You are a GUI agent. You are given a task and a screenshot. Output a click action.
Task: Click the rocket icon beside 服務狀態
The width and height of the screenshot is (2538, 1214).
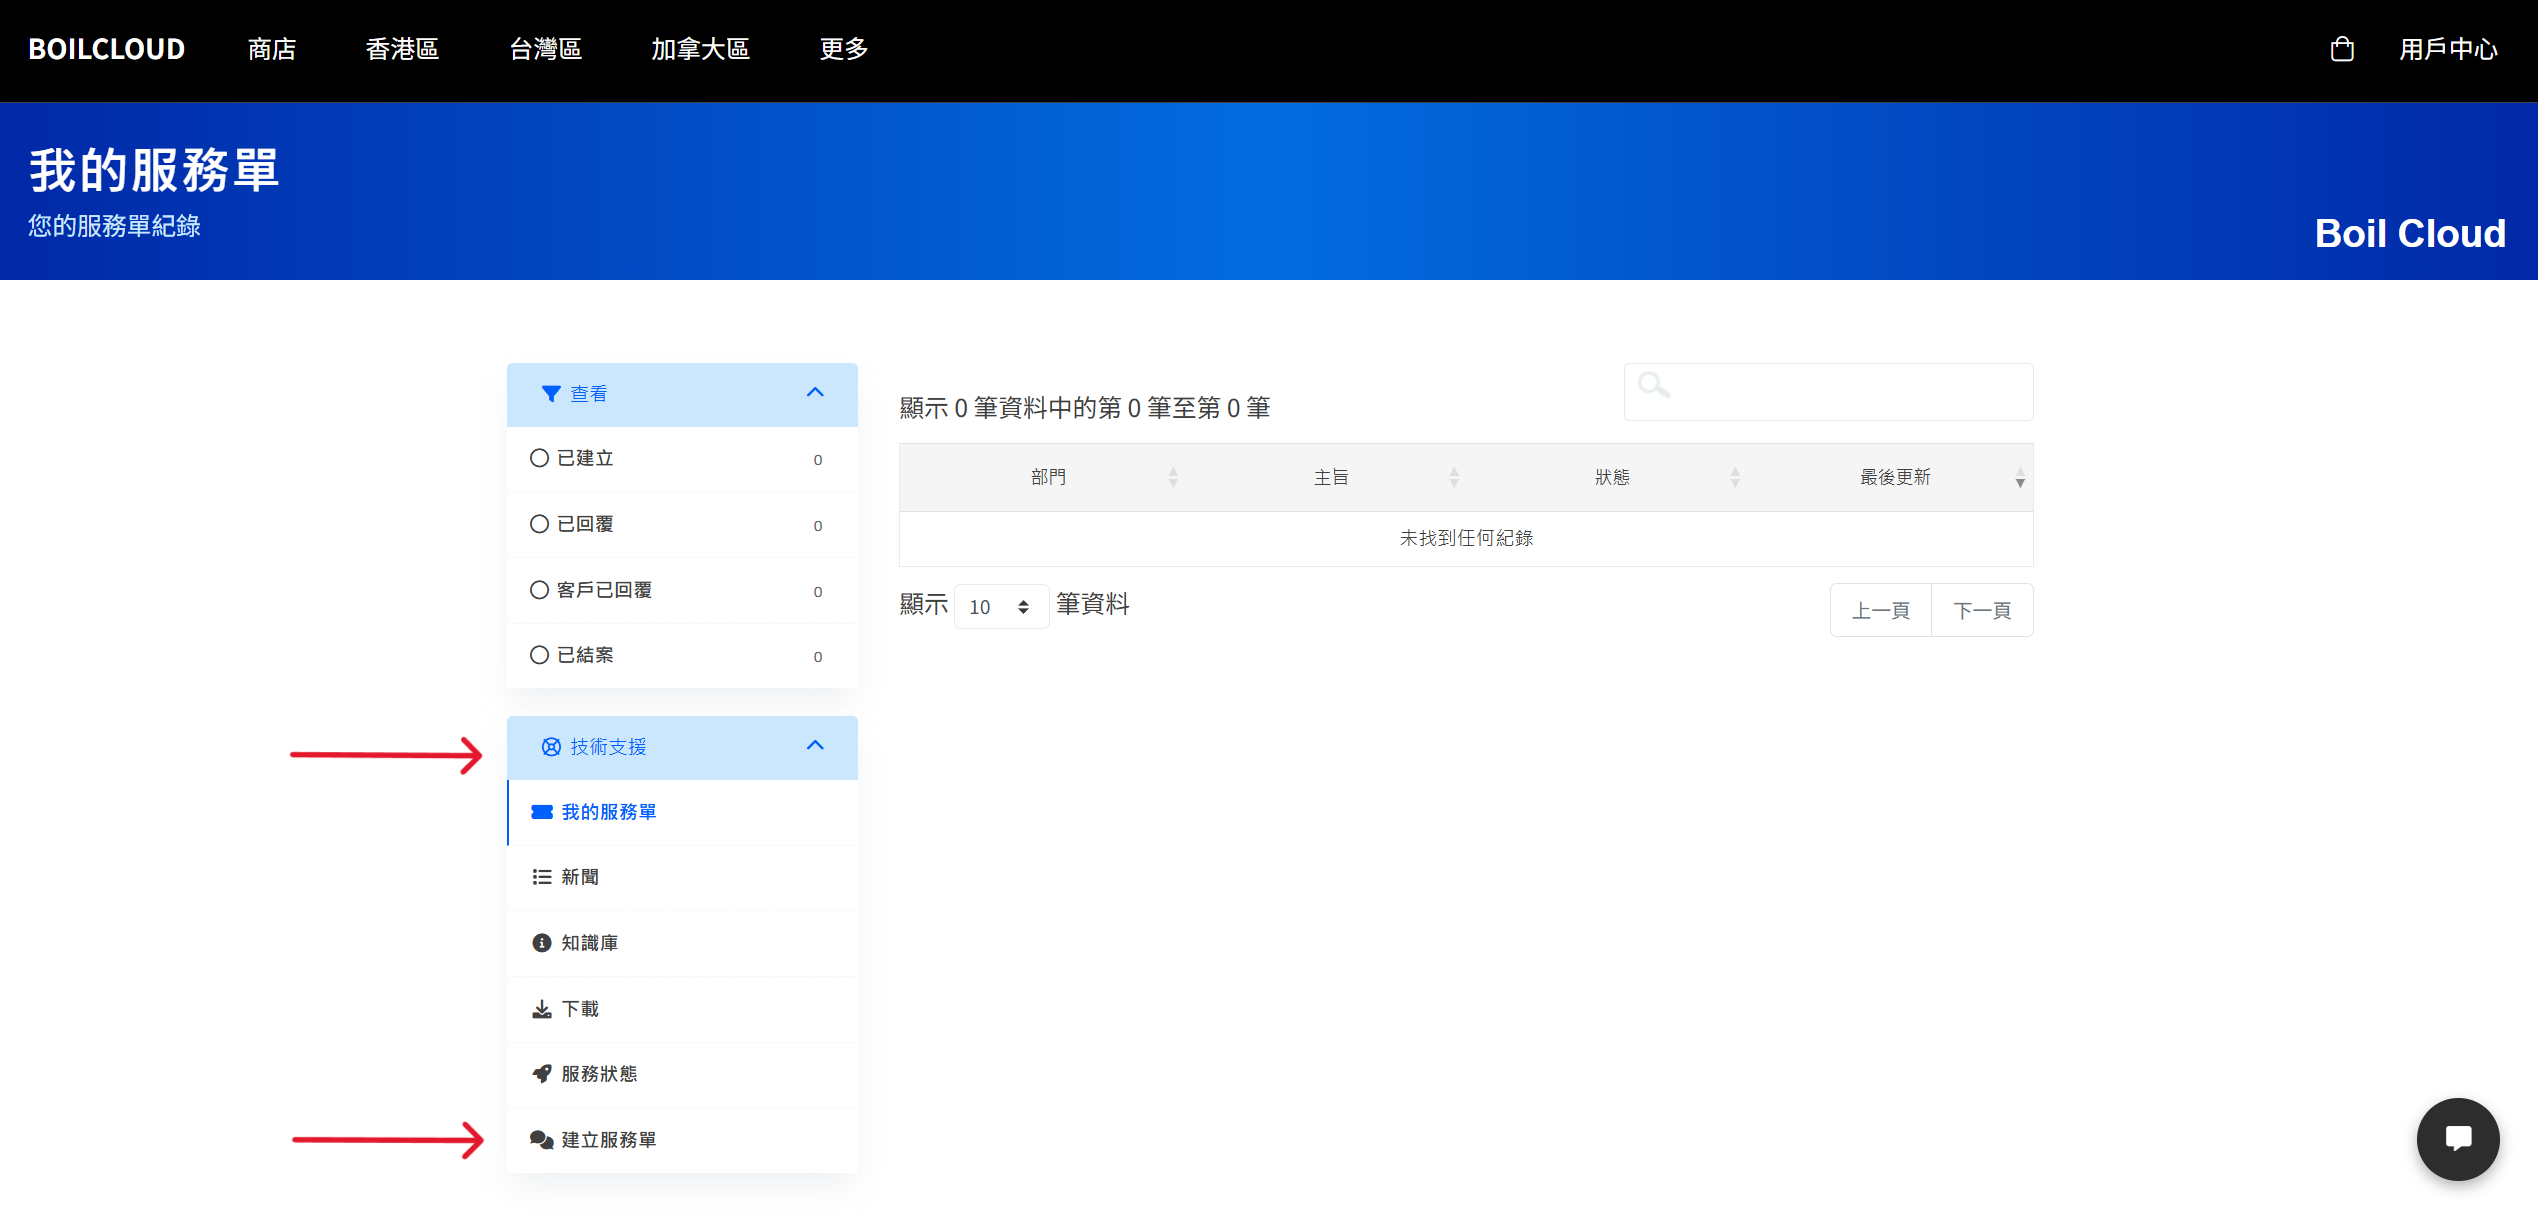click(x=542, y=1074)
